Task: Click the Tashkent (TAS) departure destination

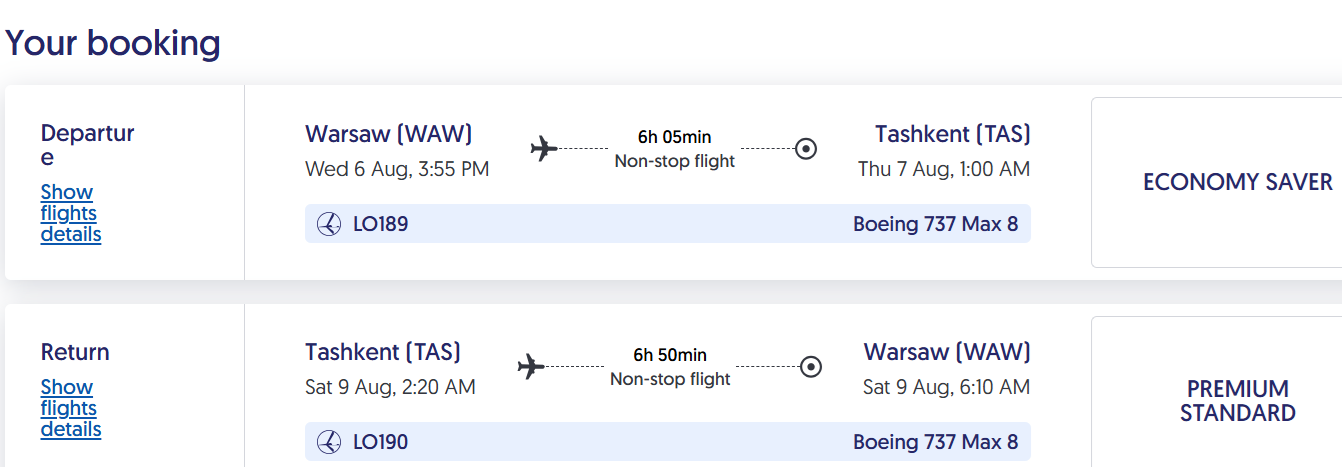Action: tap(953, 134)
